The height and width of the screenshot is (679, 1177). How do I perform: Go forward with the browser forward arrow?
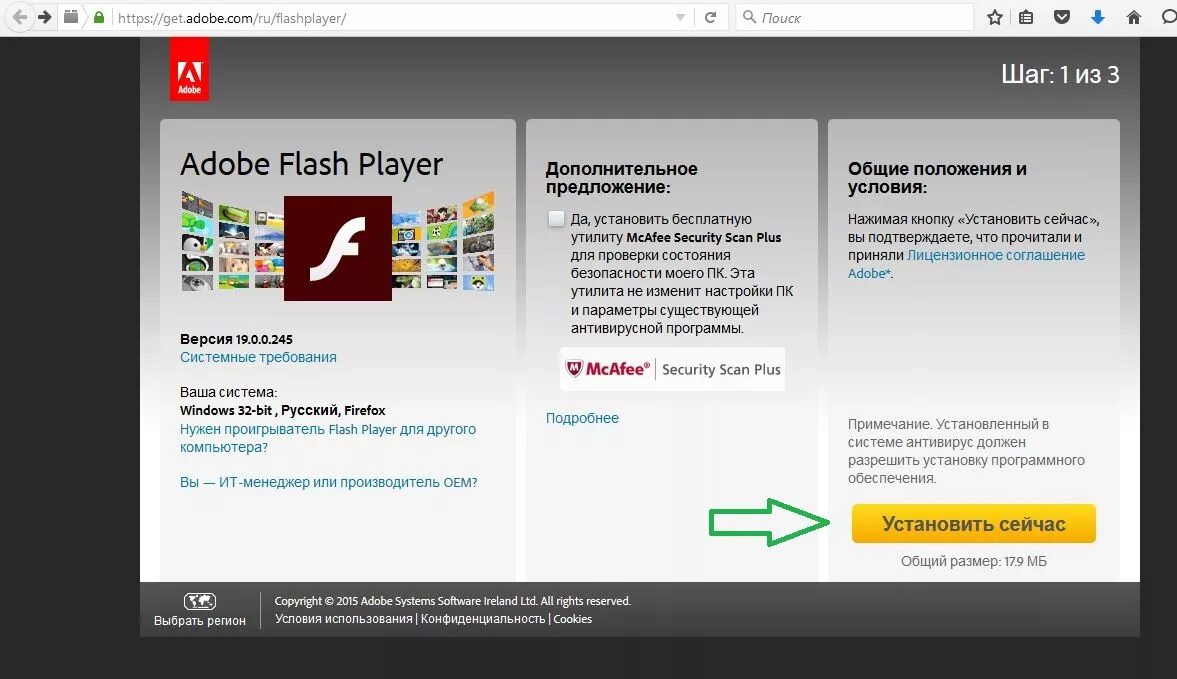click(x=45, y=17)
